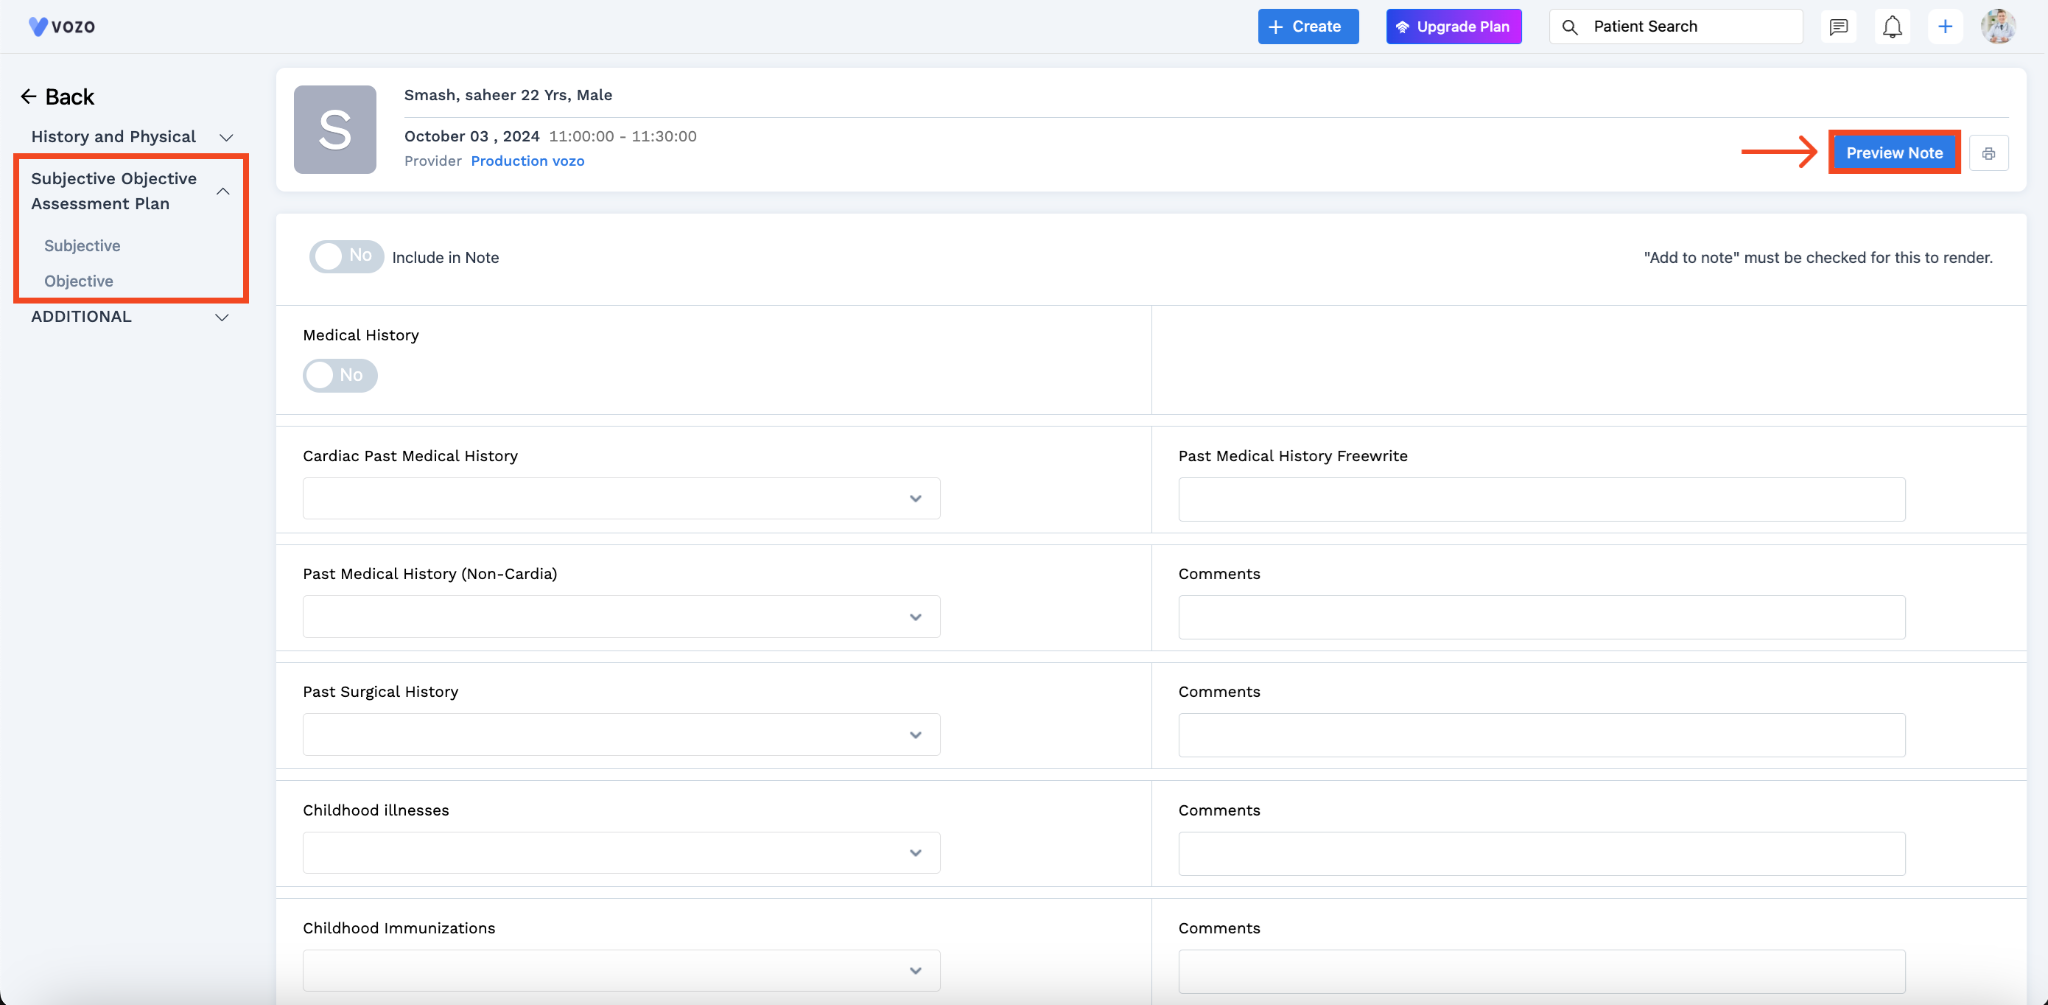This screenshot has height=1005, width=2048.
Task: Toggle the Include in Note switch
Action: pyautogui.click(x=346, y=257)
